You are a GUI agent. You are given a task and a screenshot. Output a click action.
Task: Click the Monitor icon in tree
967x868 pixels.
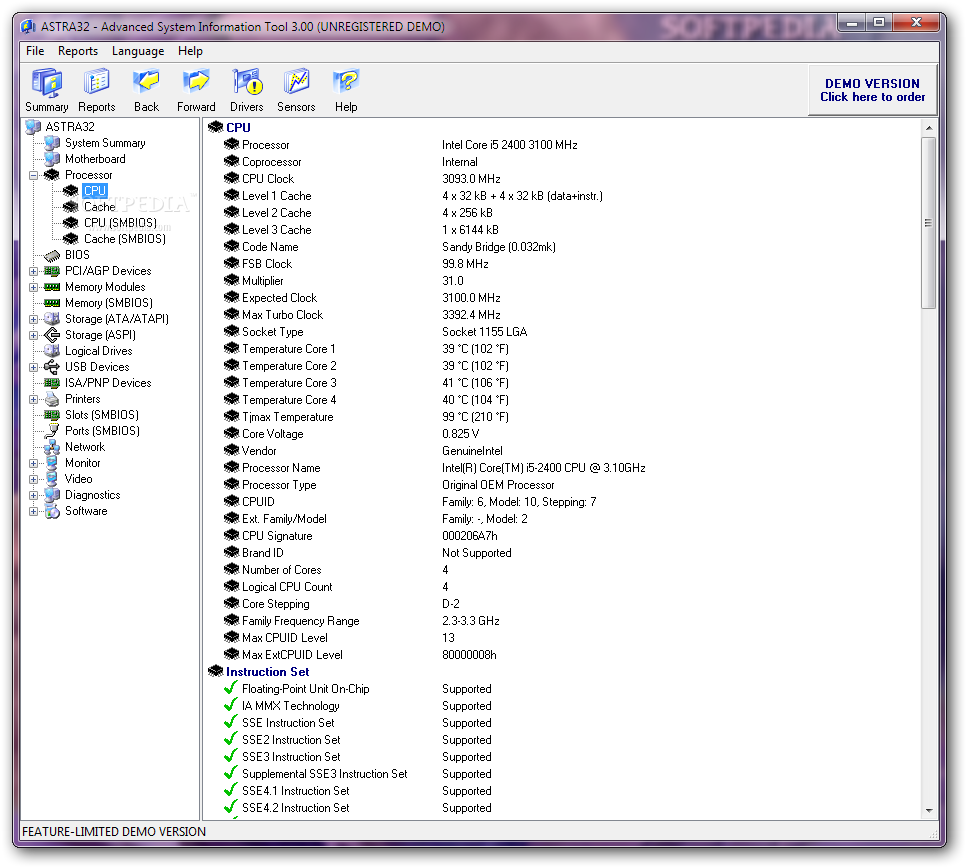point(52,463)
